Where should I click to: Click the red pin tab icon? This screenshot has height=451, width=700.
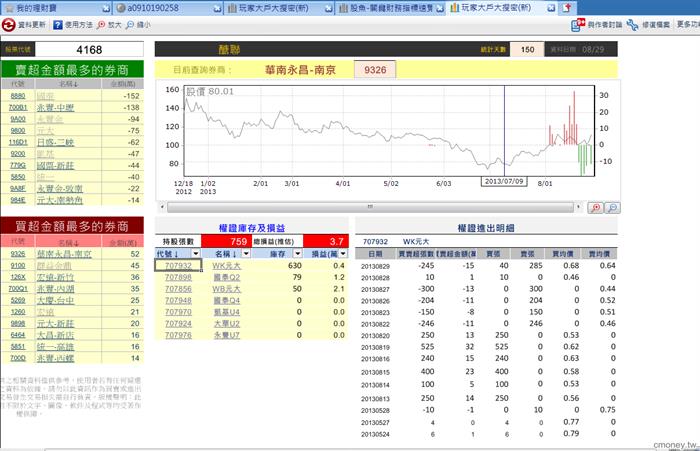pos(567,8)
